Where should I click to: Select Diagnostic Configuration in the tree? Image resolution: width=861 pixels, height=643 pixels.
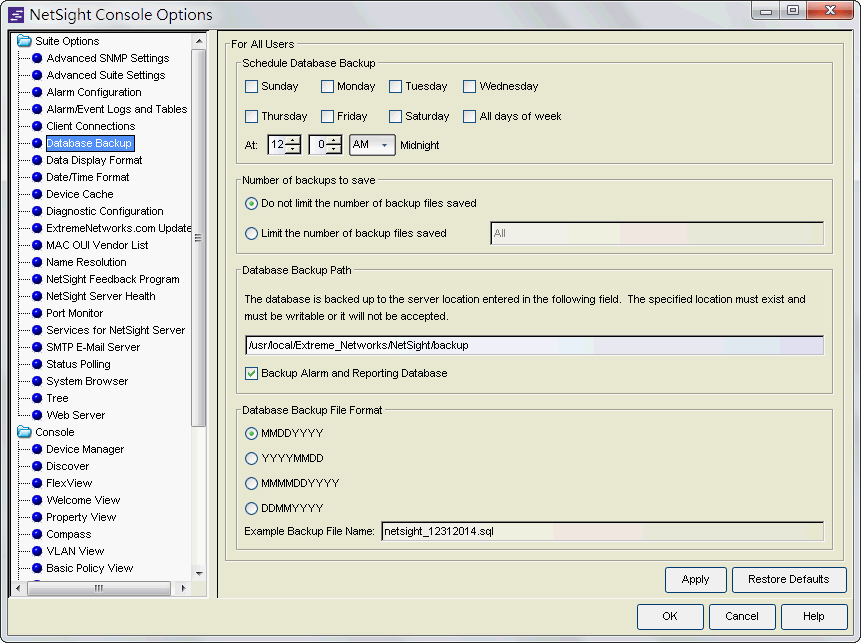point(104,211)
